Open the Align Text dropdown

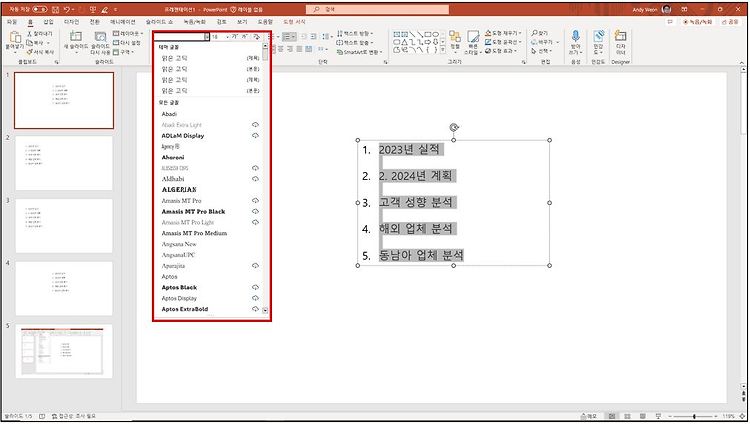(355, 43)
